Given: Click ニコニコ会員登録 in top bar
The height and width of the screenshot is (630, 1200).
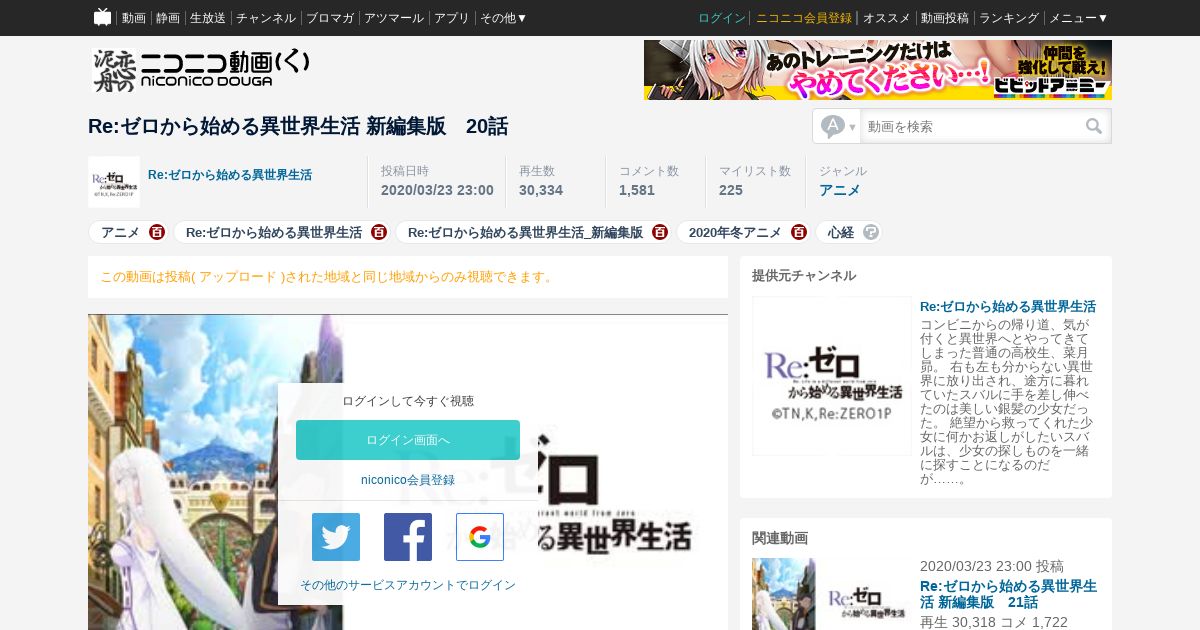Looking at the screenshot, I should [x=804, y=18].
